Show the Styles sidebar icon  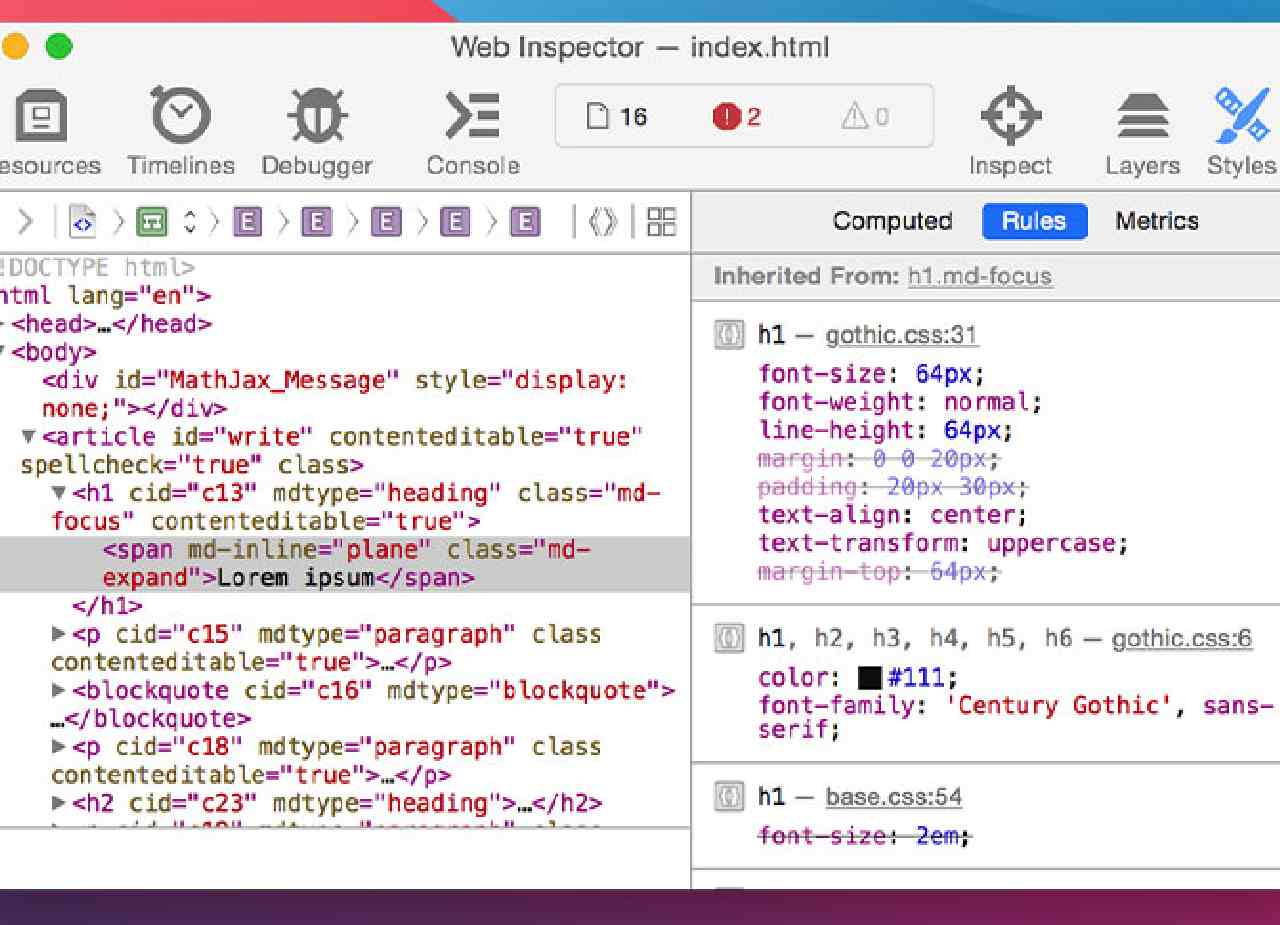(1242, 114)
